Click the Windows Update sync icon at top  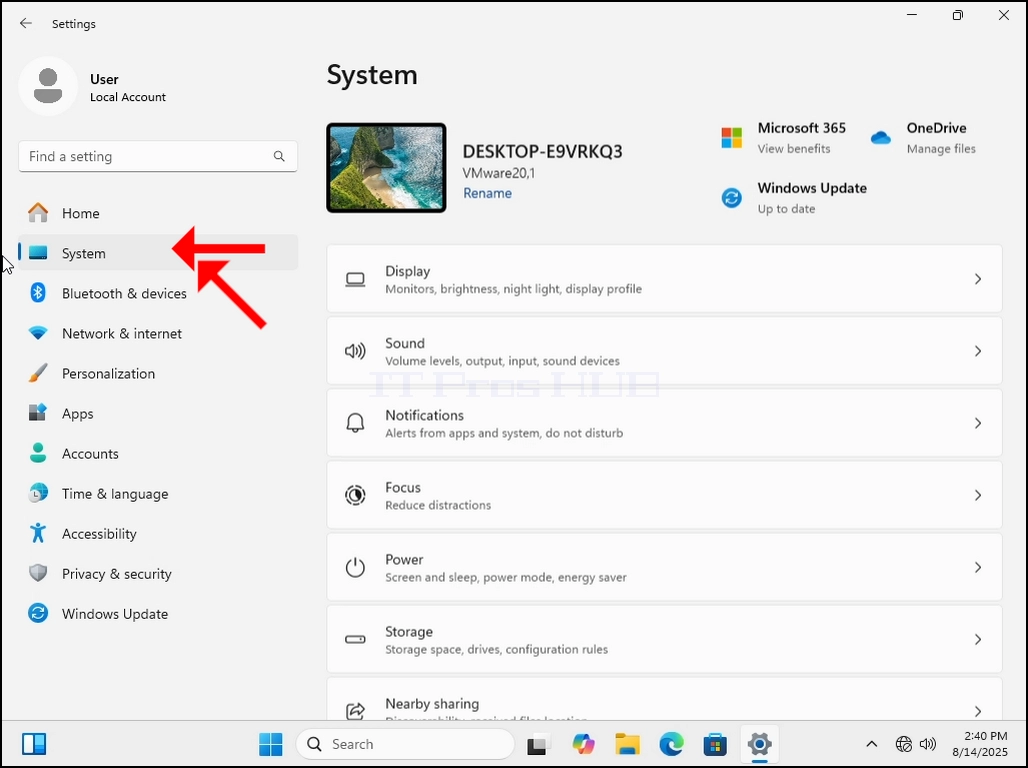pos(732,197)
